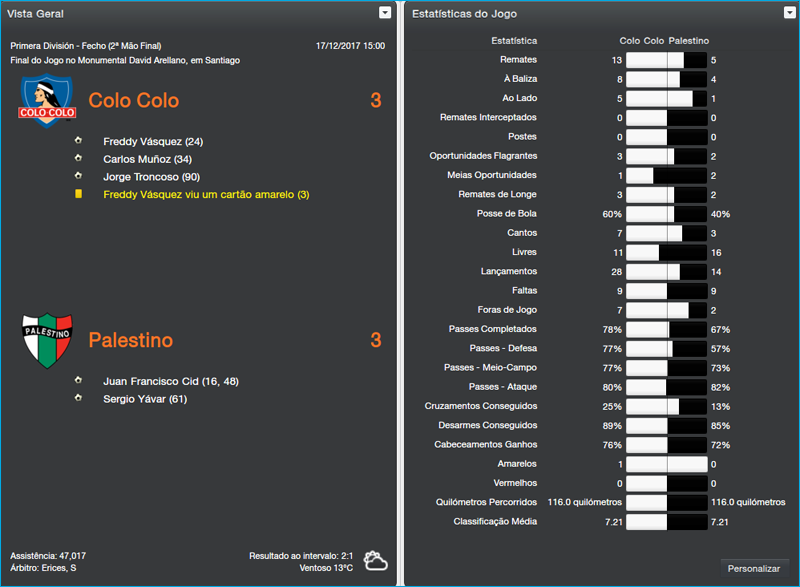
Task: Click the windy weather icon near Ventoso 13°C
Action: point(374,561)
